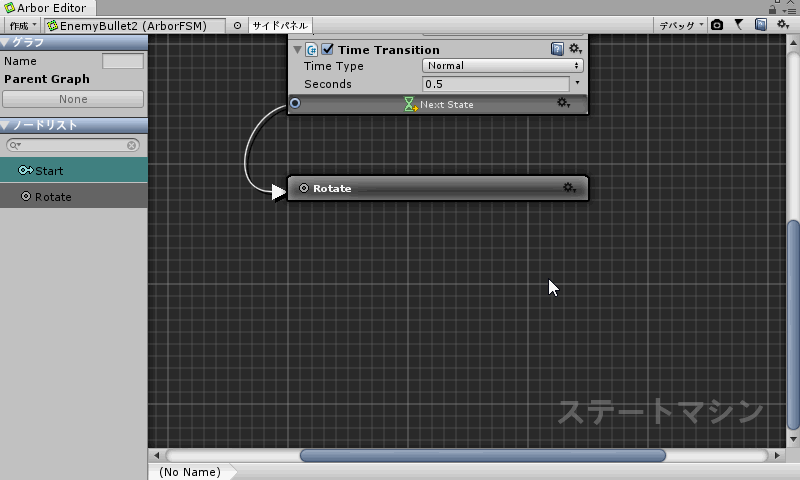
Task: Select the Rotate node in node list
Action: pyautogui.click(x=74, y=196)
